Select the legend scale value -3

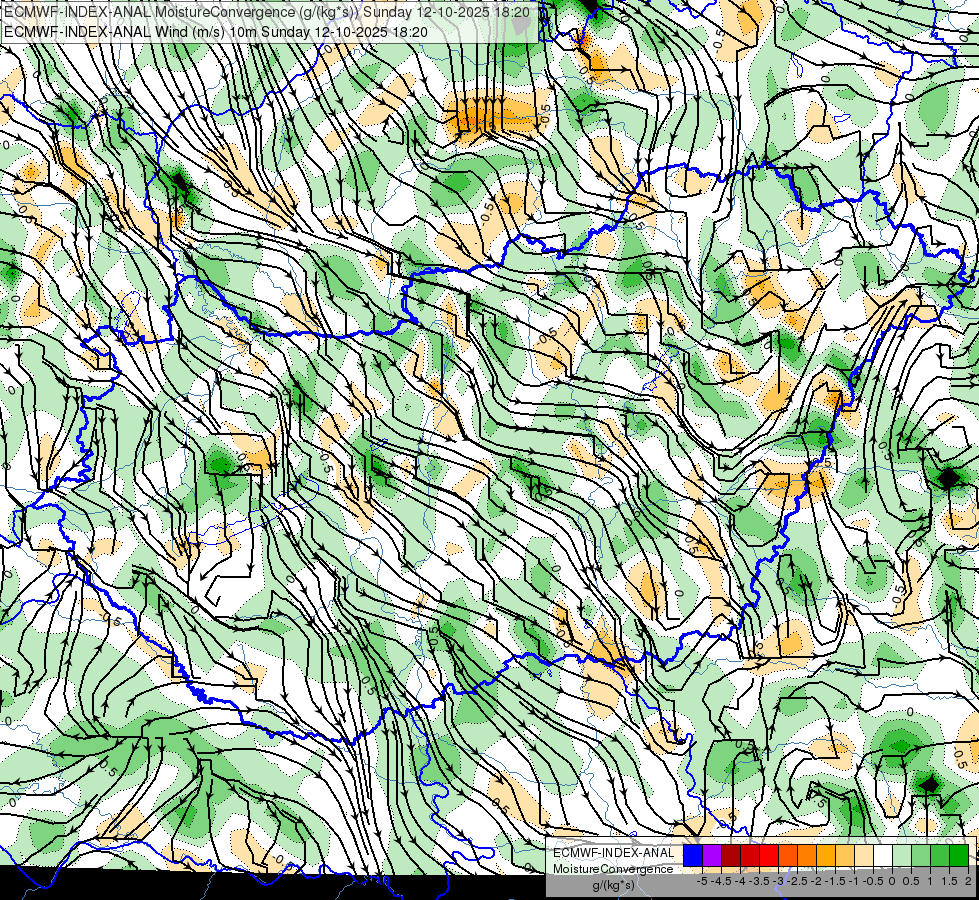[779, 881]
